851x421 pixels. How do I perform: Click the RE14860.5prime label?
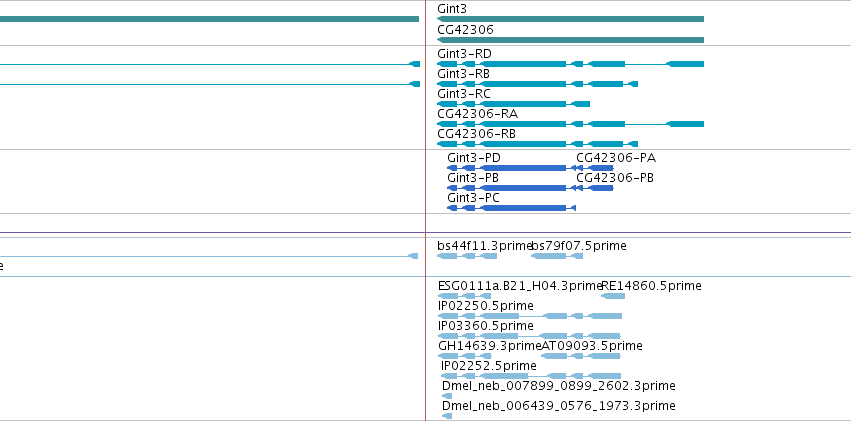tap(651, 286)
